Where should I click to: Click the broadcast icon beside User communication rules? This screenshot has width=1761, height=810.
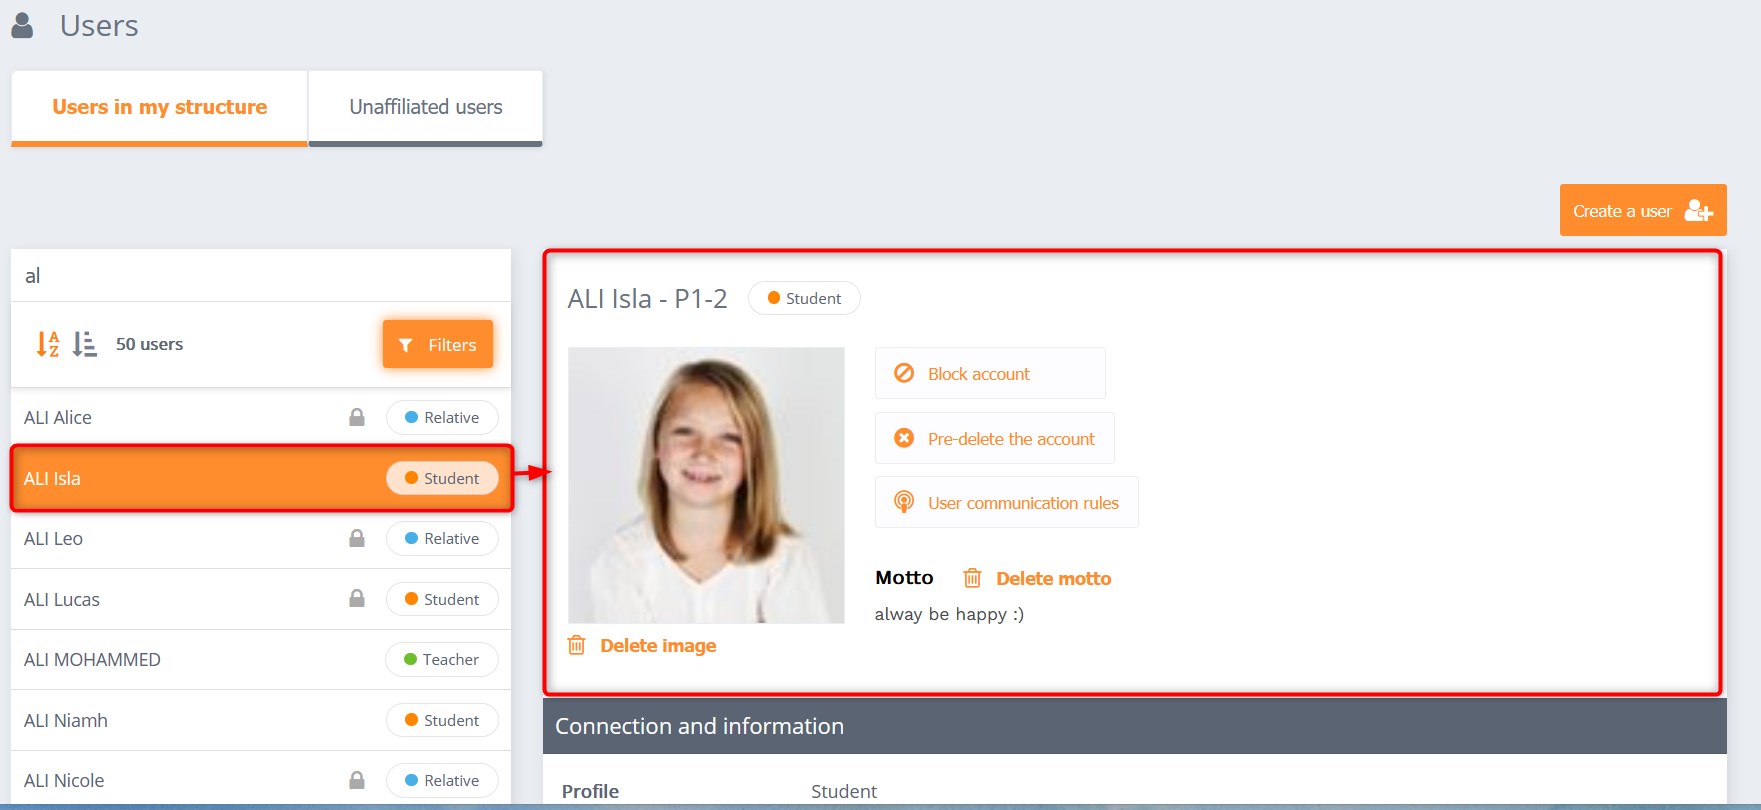point(904,502)
